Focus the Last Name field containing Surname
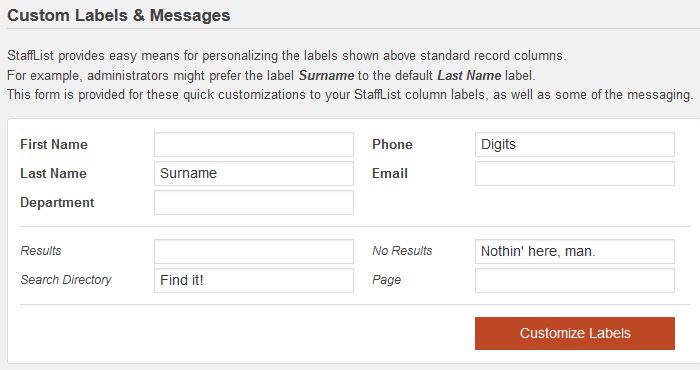The height and width of the screenshot is (370, 700). click(254, 173)
